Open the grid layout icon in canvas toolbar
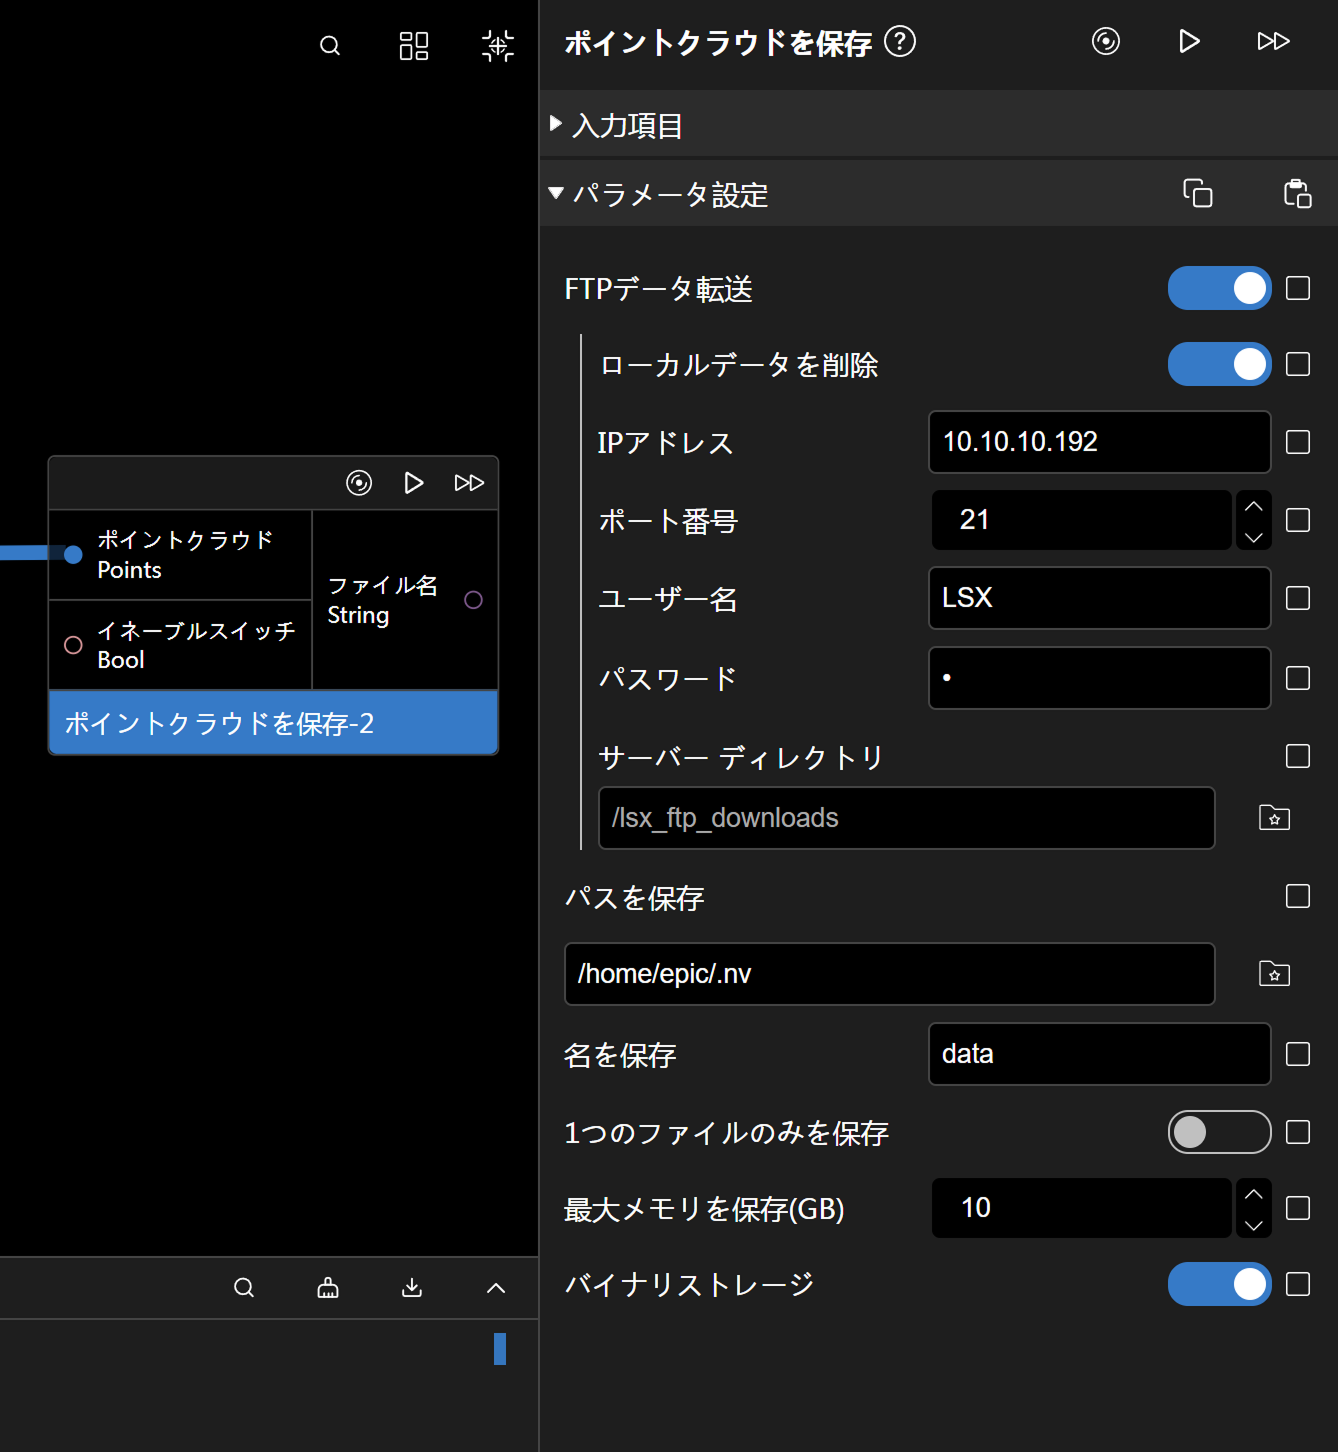The height and width of the screenshot is (1452, 1338). click(413, 46)
